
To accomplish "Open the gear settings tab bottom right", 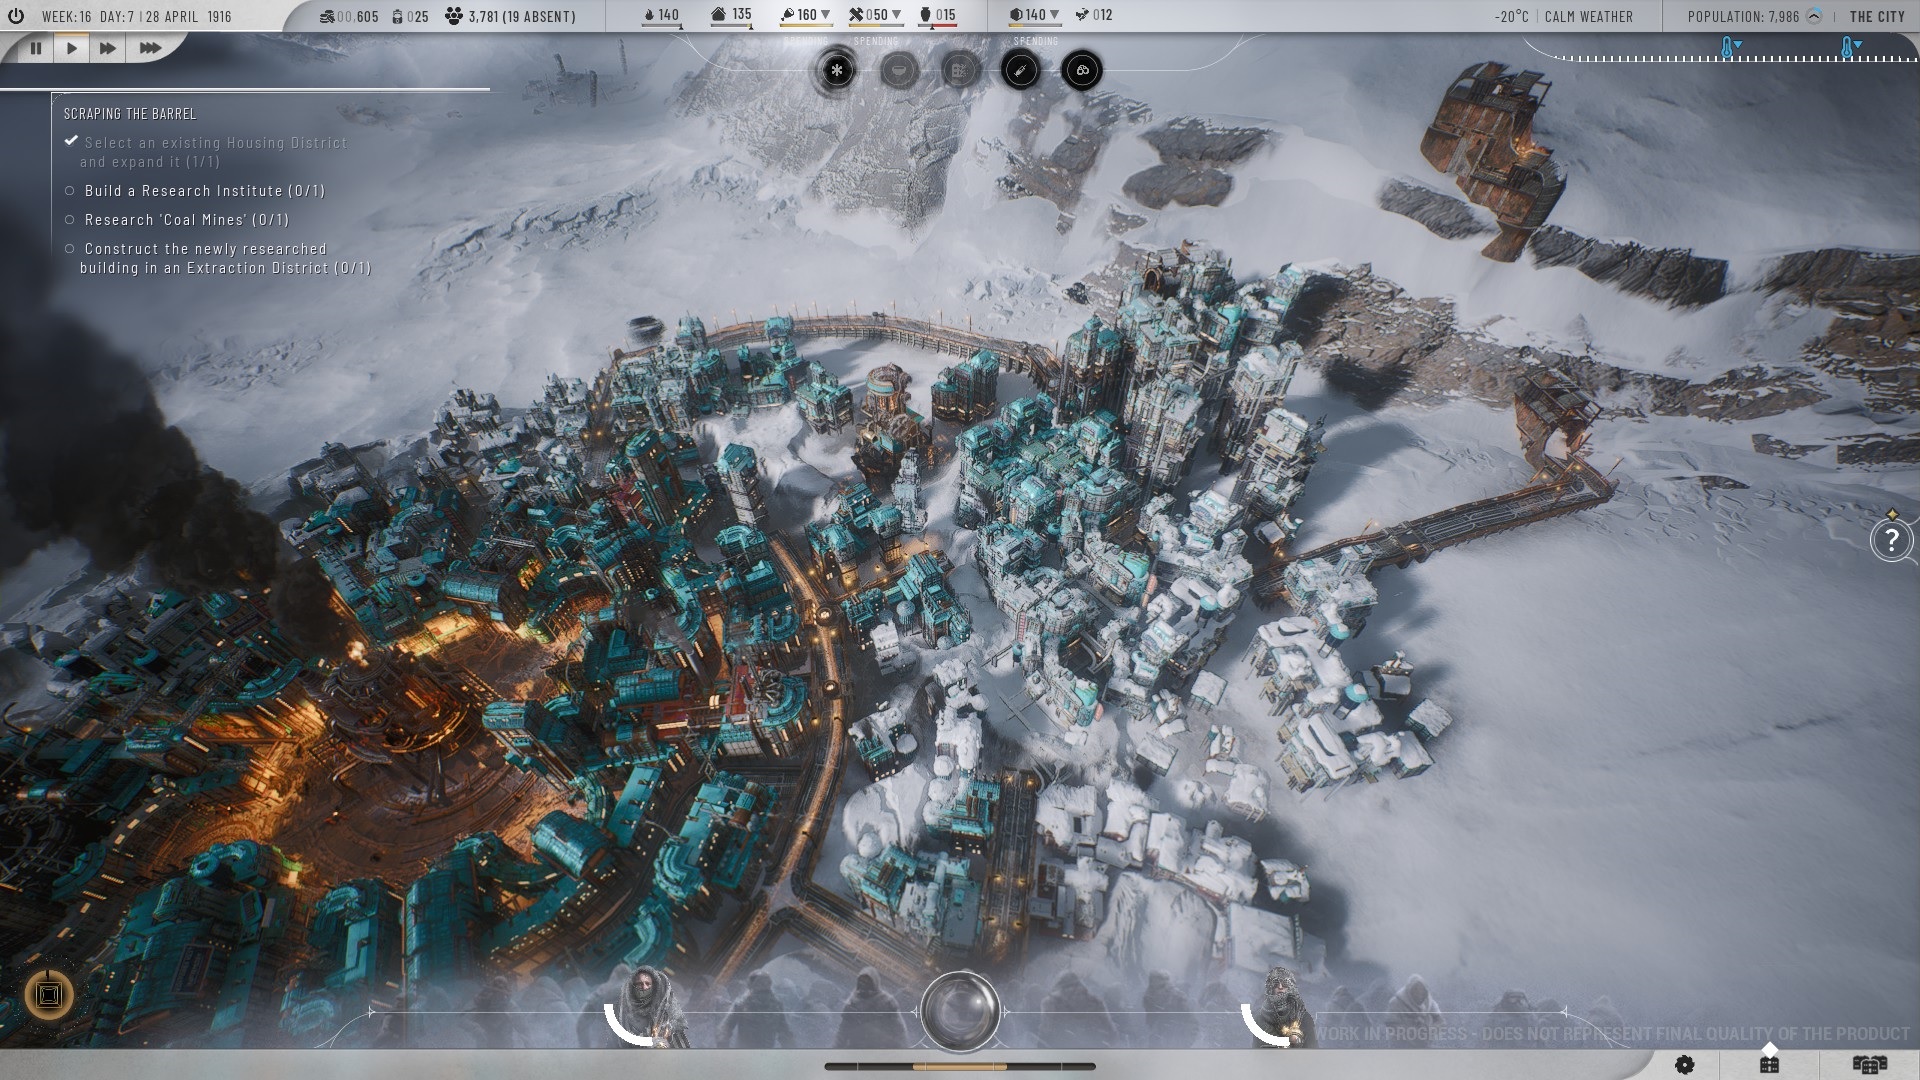I will click(x=1685, y=1065).
